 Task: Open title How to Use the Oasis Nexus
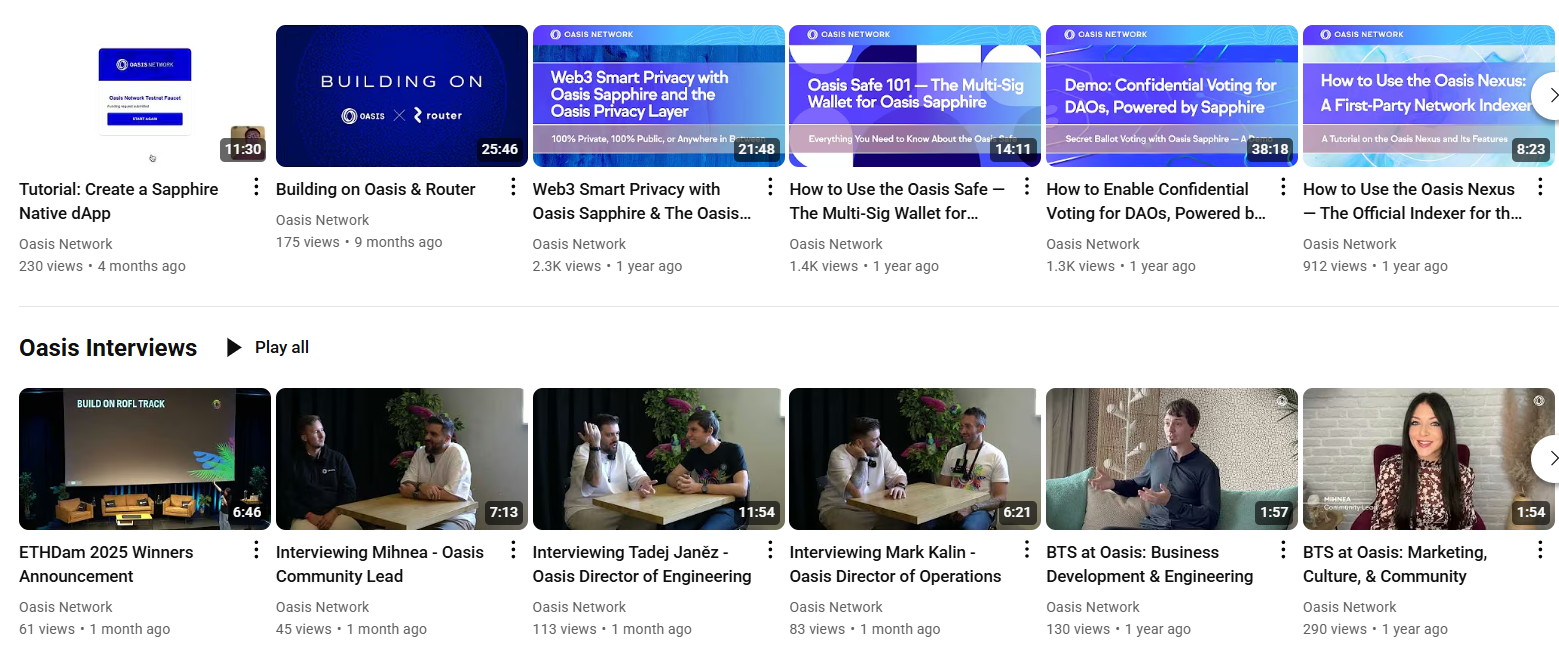click(1413, 201)
